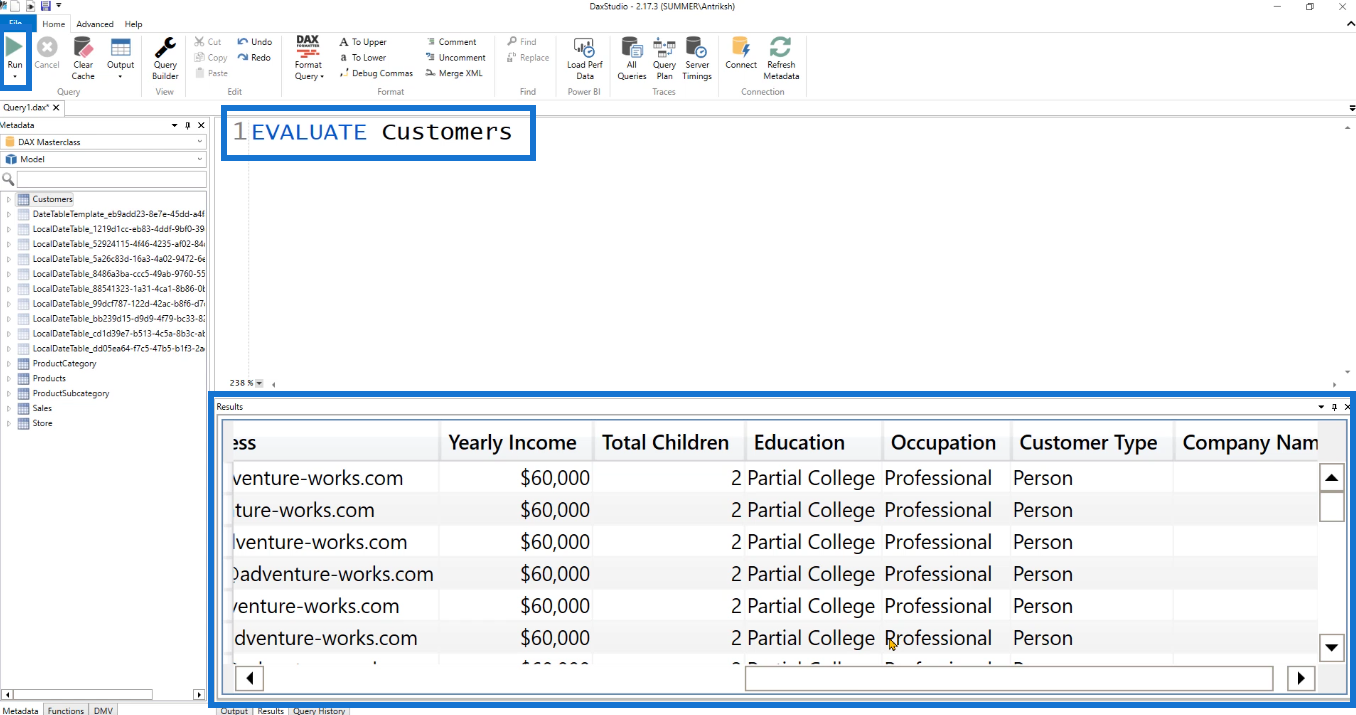
Task: Expand the Customers table node
Action: click(x=8, y=199)
